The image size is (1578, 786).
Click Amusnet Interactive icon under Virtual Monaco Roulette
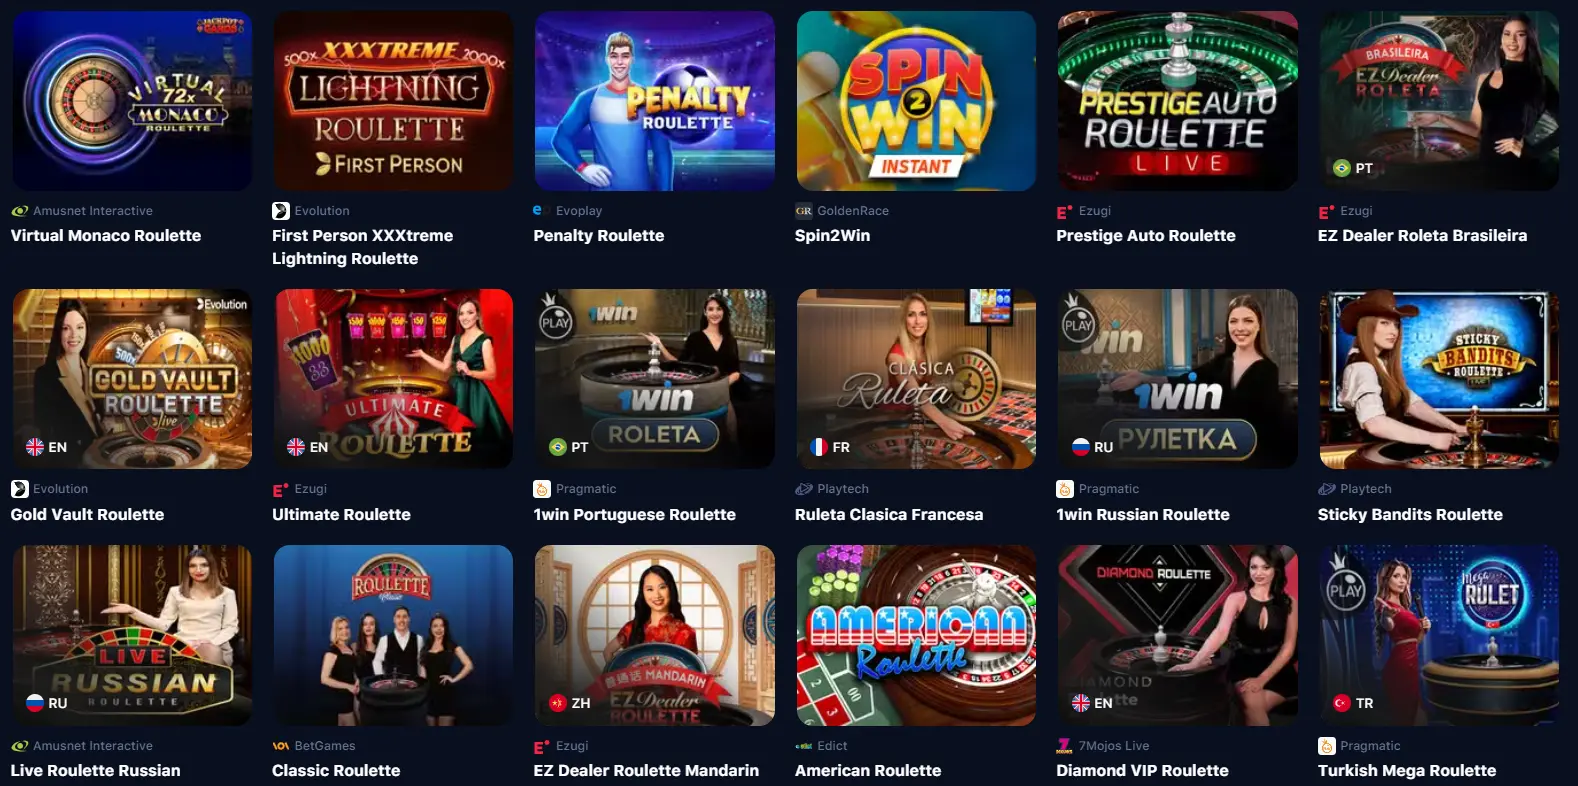20,211
